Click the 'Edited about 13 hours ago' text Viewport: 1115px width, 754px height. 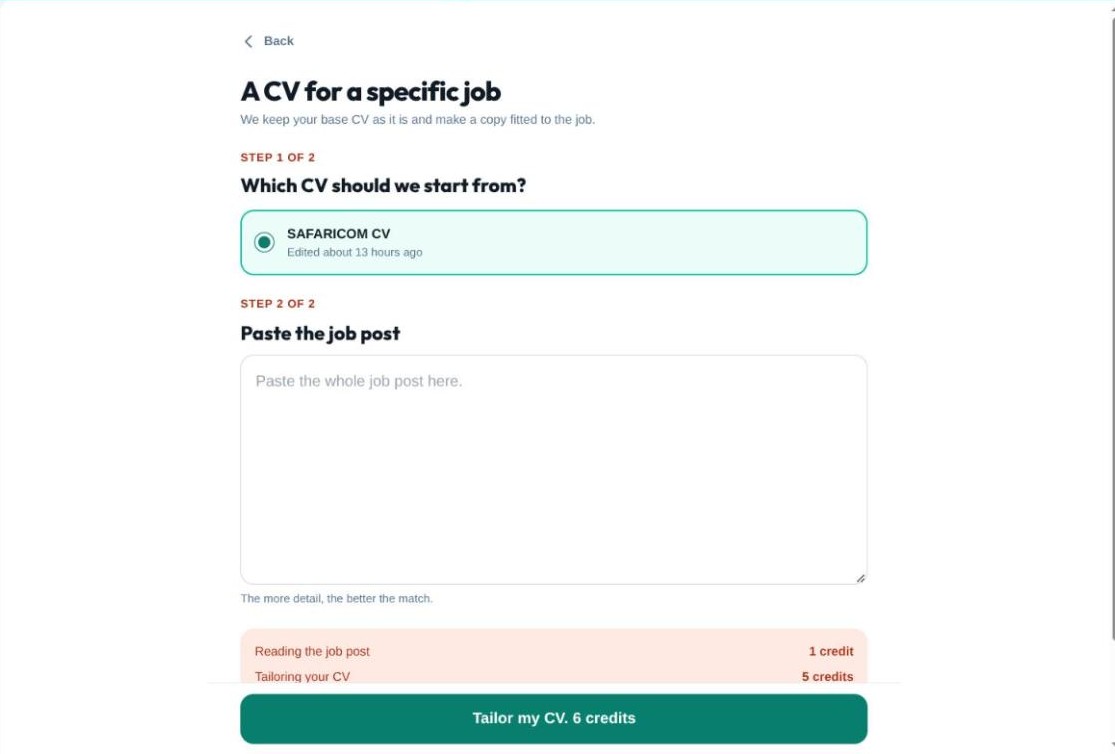355,253
